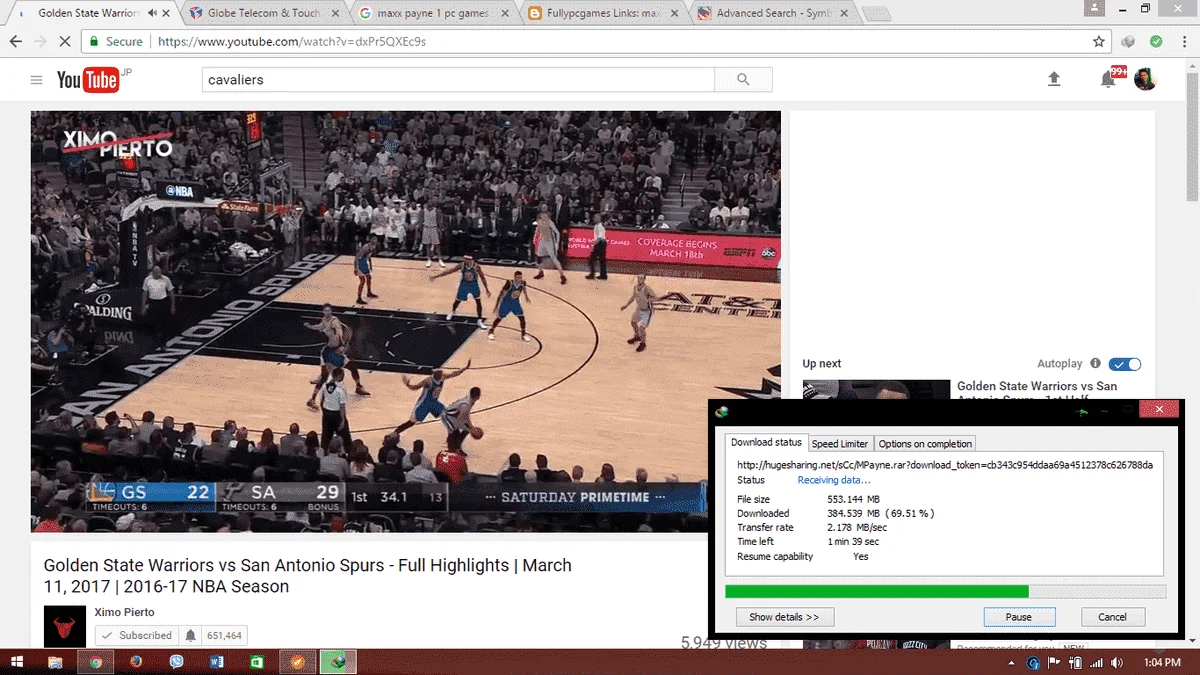Switch to Chrome in the taskbar
The width and height of the screenshot is (1200, 675).
coord(96,662)
